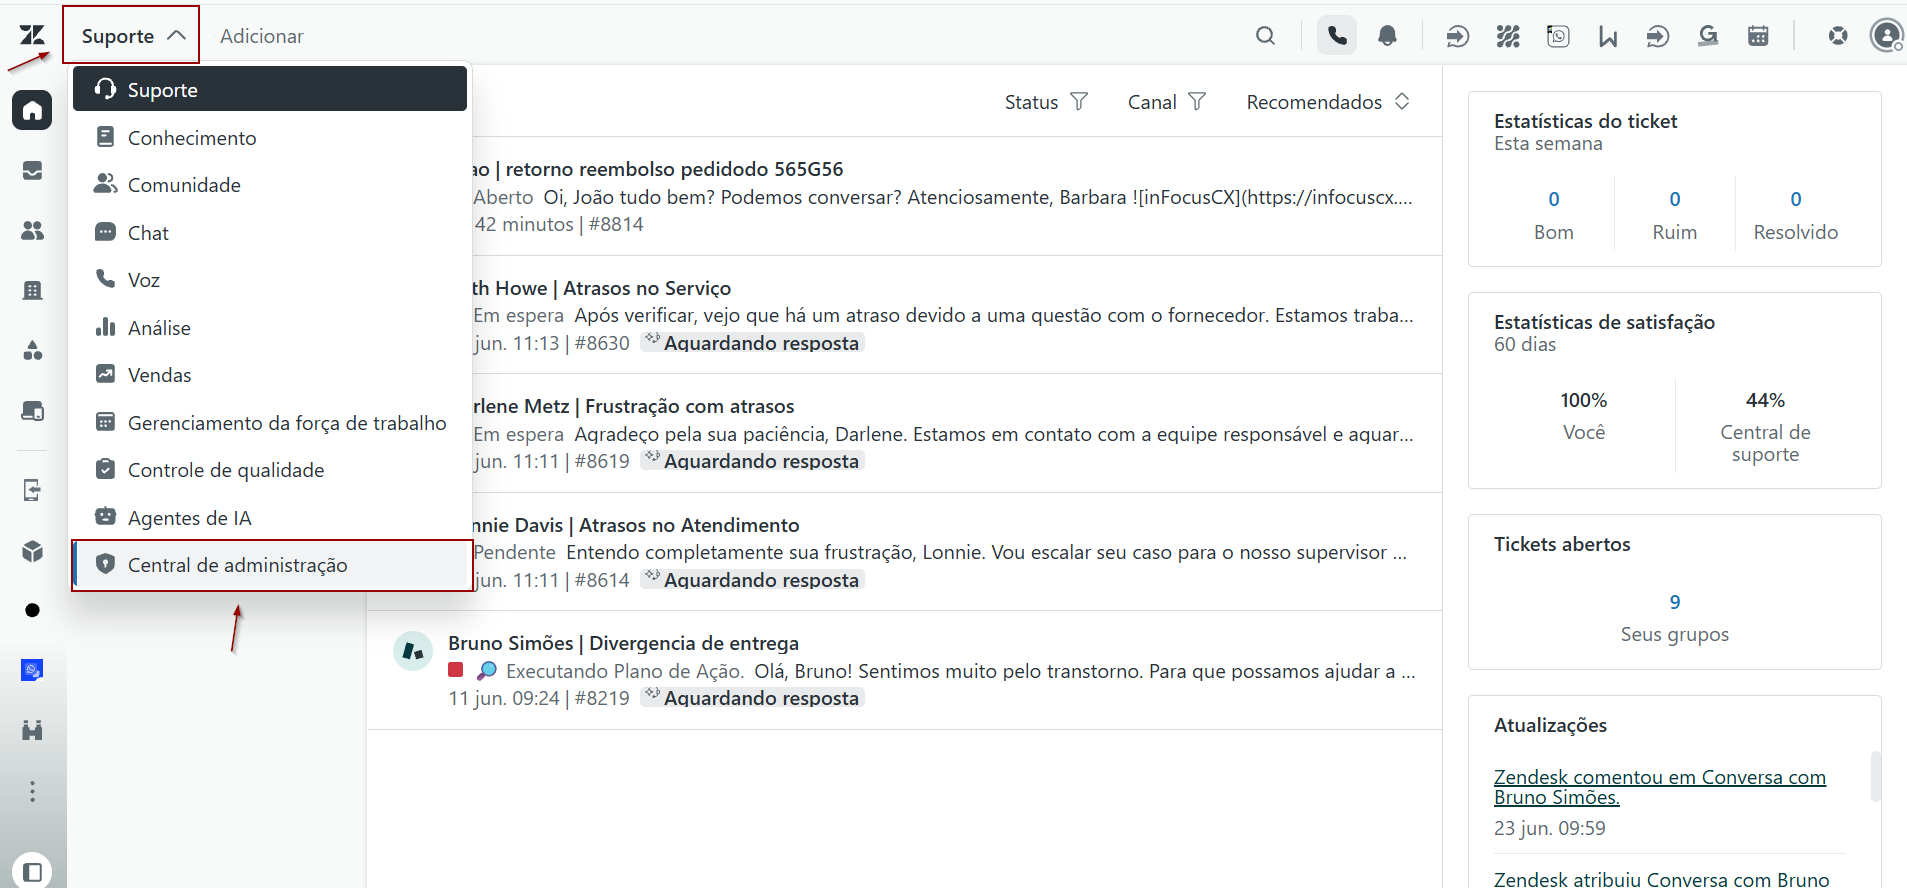Click the arrow-bubble app icon beside the G icon
Viewport: 1907px width, 888px height.
[x=1658, y=37]
